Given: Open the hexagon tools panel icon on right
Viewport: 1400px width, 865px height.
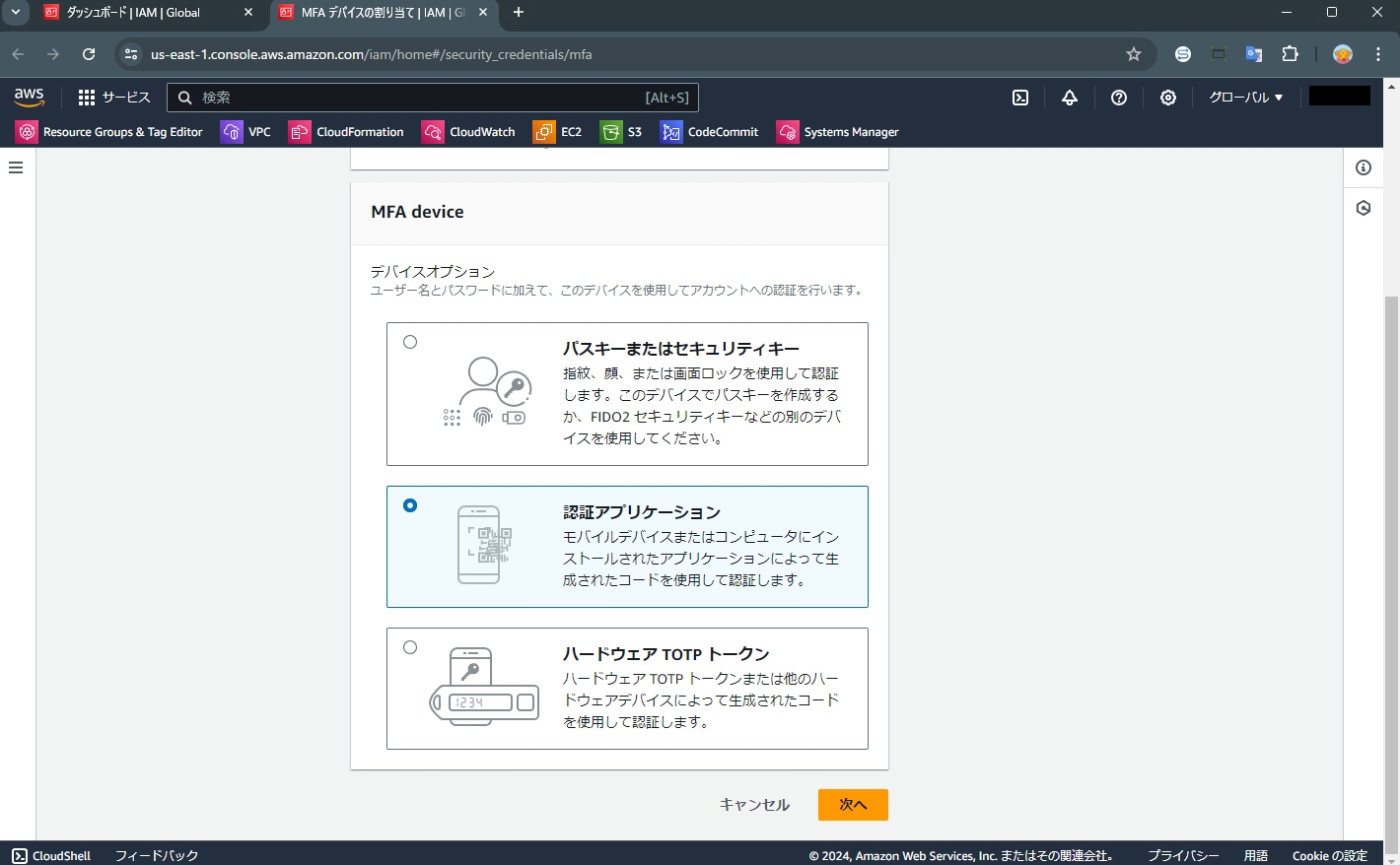Looking at the screenshot, I should (1363, 208).
